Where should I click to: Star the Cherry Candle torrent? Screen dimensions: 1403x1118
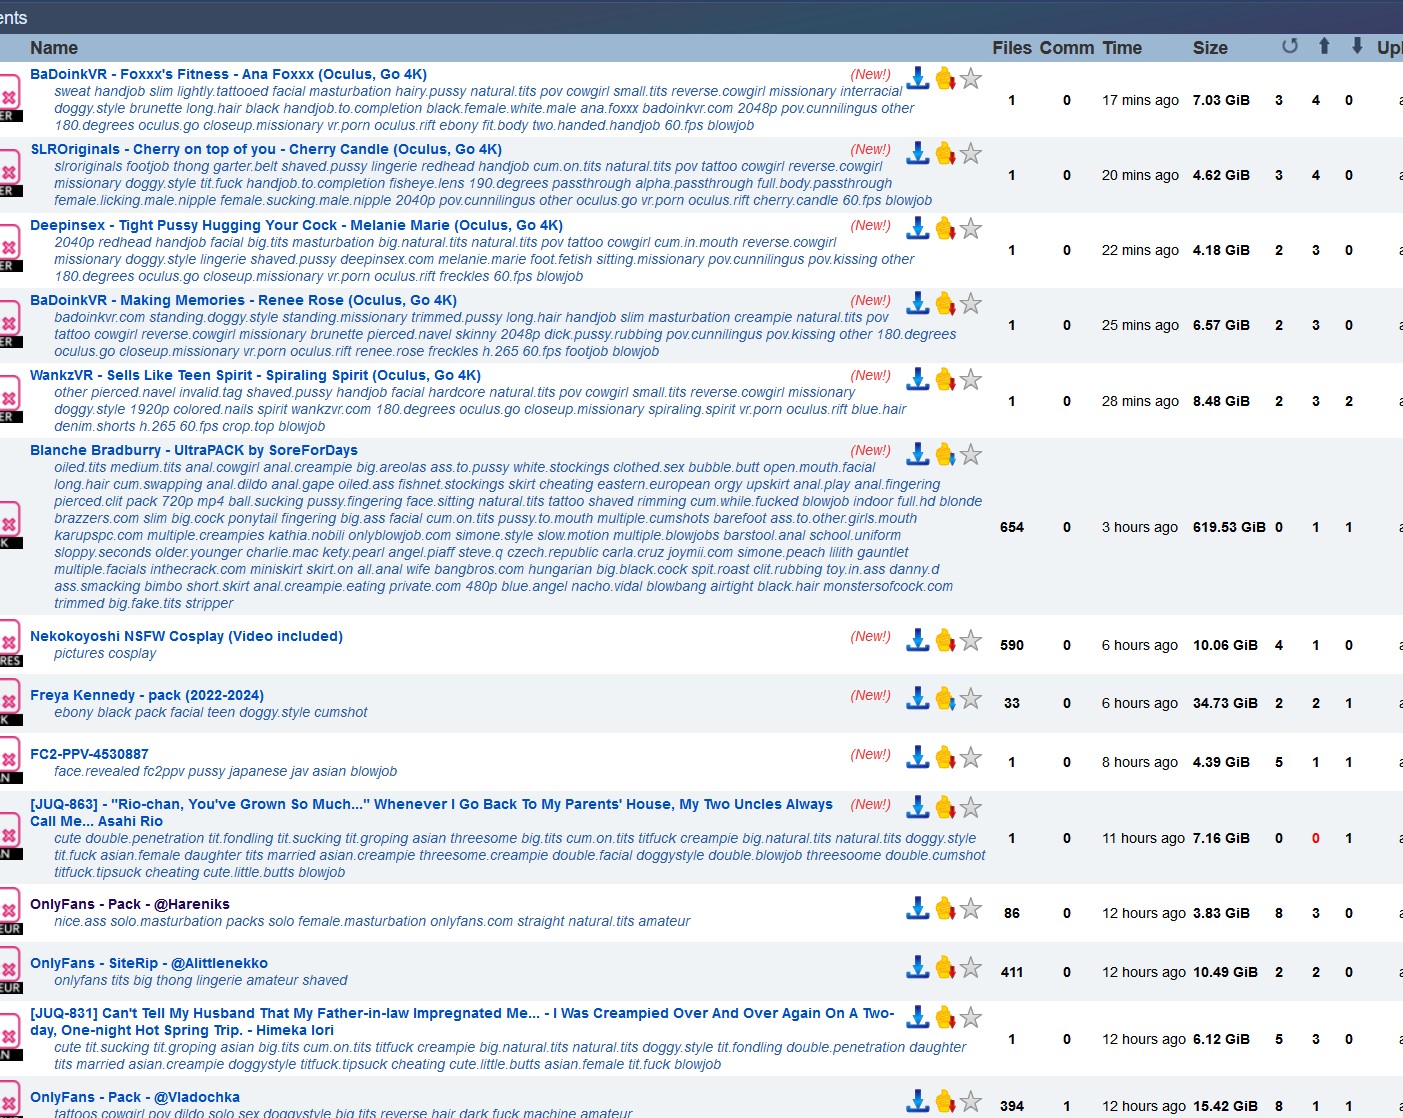coord(971,153)
